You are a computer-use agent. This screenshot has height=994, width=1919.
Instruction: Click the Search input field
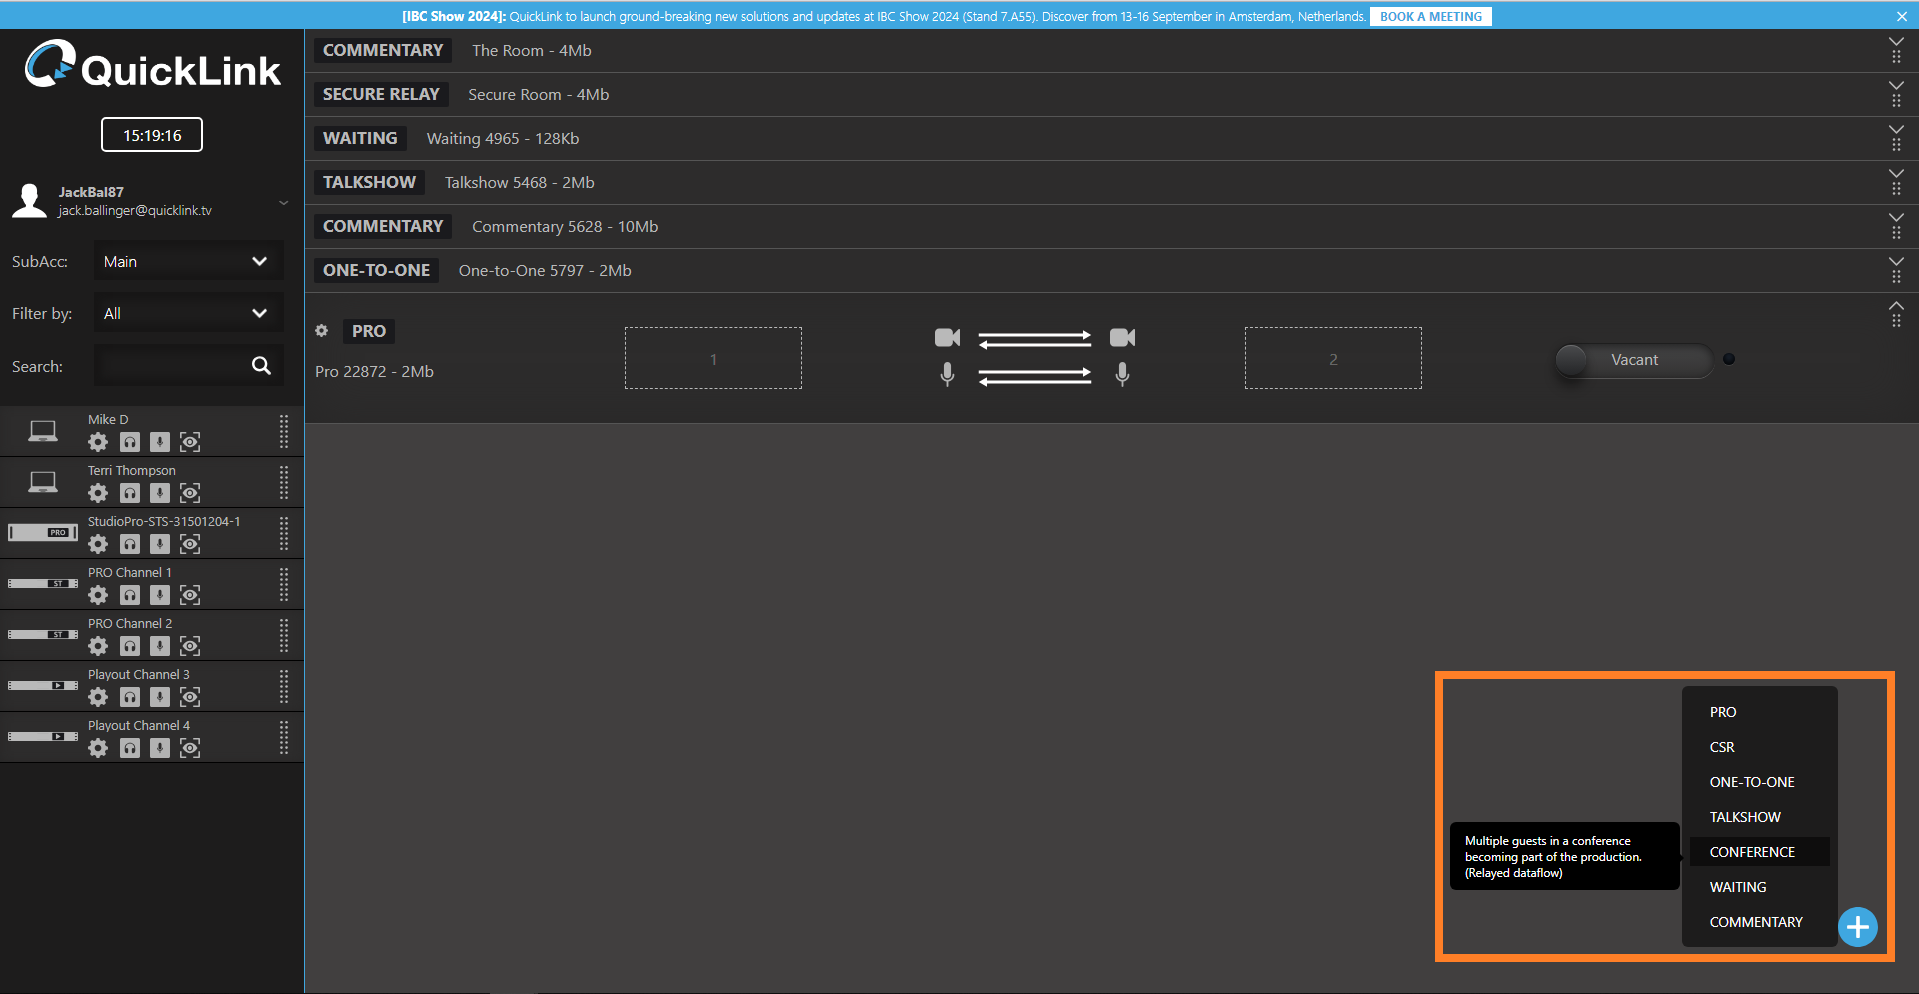[x=170, y=366]
